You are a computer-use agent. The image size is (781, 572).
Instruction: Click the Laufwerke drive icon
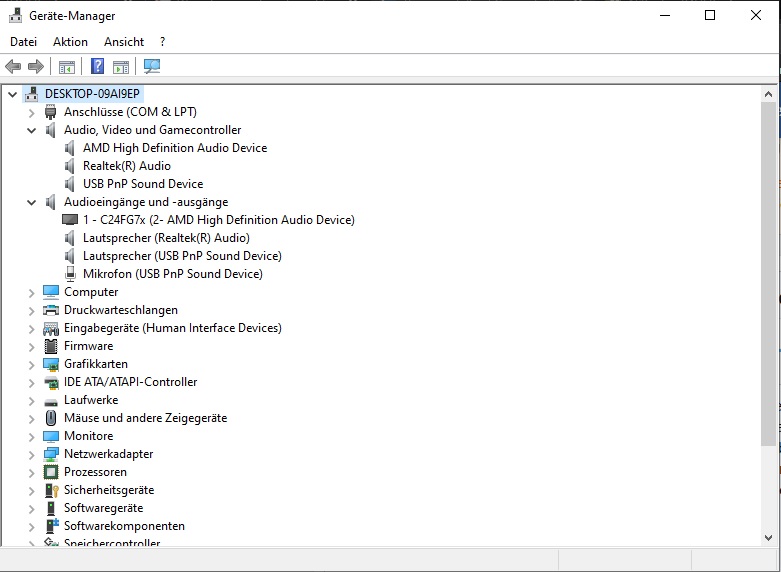tap(51, 402)
